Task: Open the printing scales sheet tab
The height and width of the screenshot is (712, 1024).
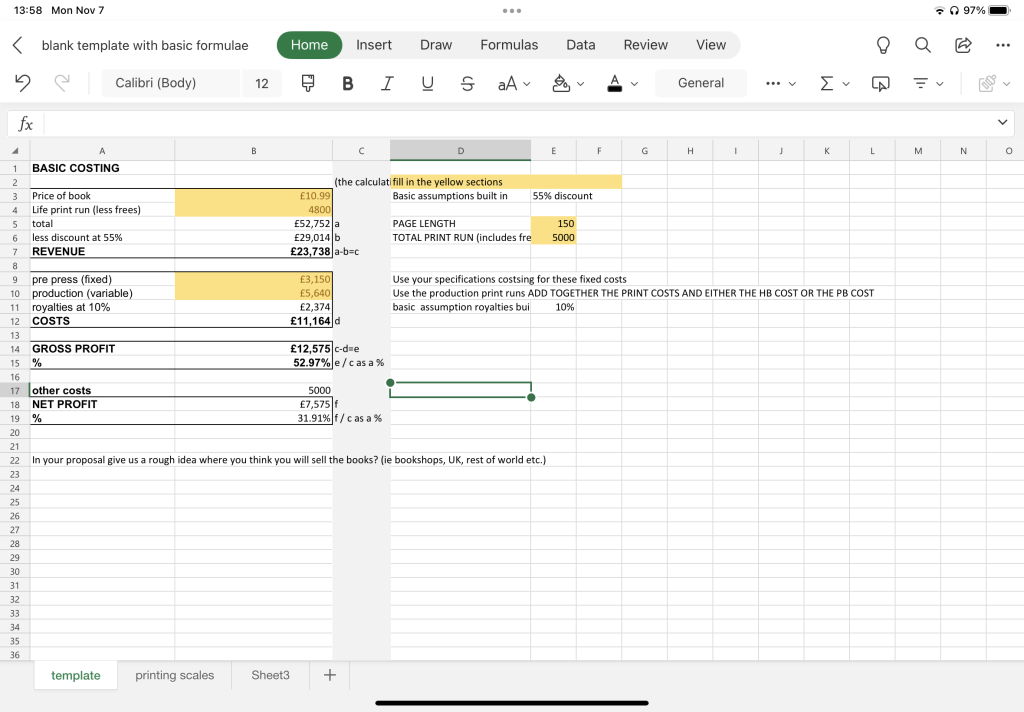Action: tap(174, 675)
